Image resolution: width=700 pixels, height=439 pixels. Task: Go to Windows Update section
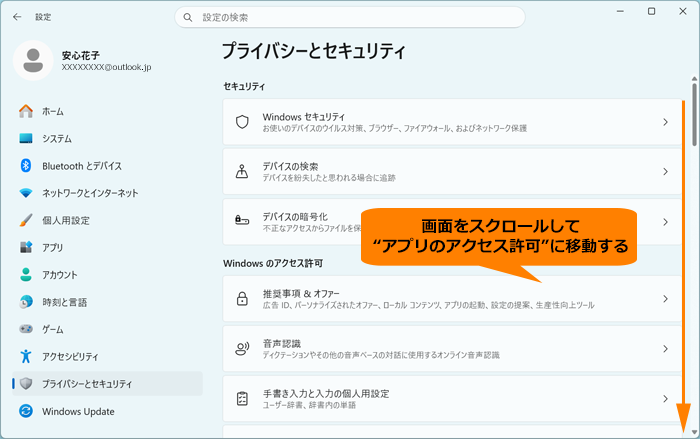(107, 411)
